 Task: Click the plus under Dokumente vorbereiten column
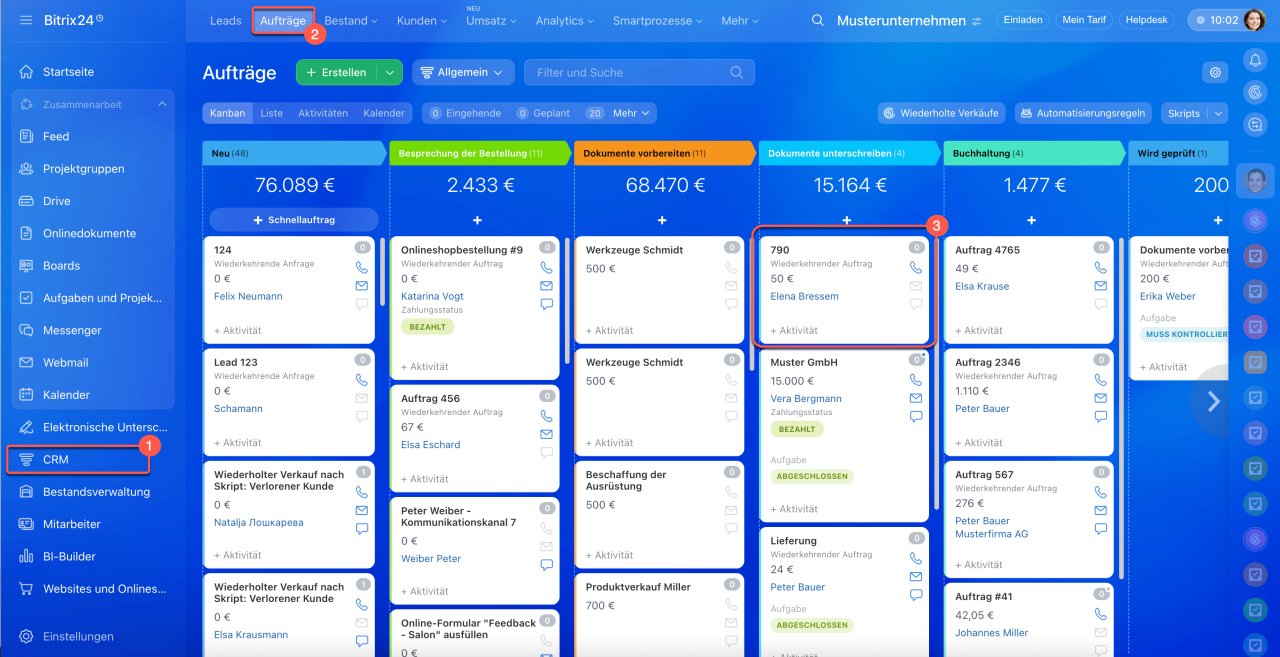point(662,220)
